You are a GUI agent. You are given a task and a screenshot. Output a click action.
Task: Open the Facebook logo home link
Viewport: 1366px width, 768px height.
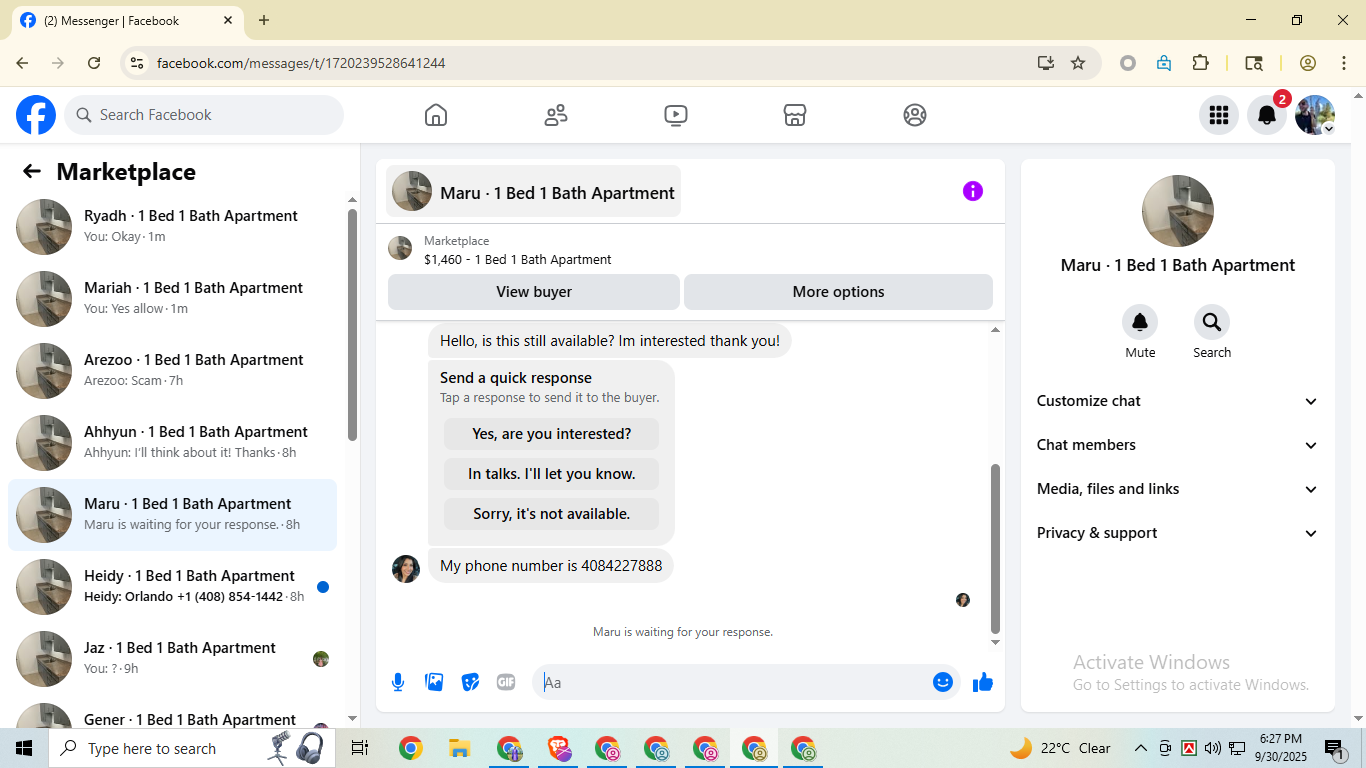click(36, 115)
